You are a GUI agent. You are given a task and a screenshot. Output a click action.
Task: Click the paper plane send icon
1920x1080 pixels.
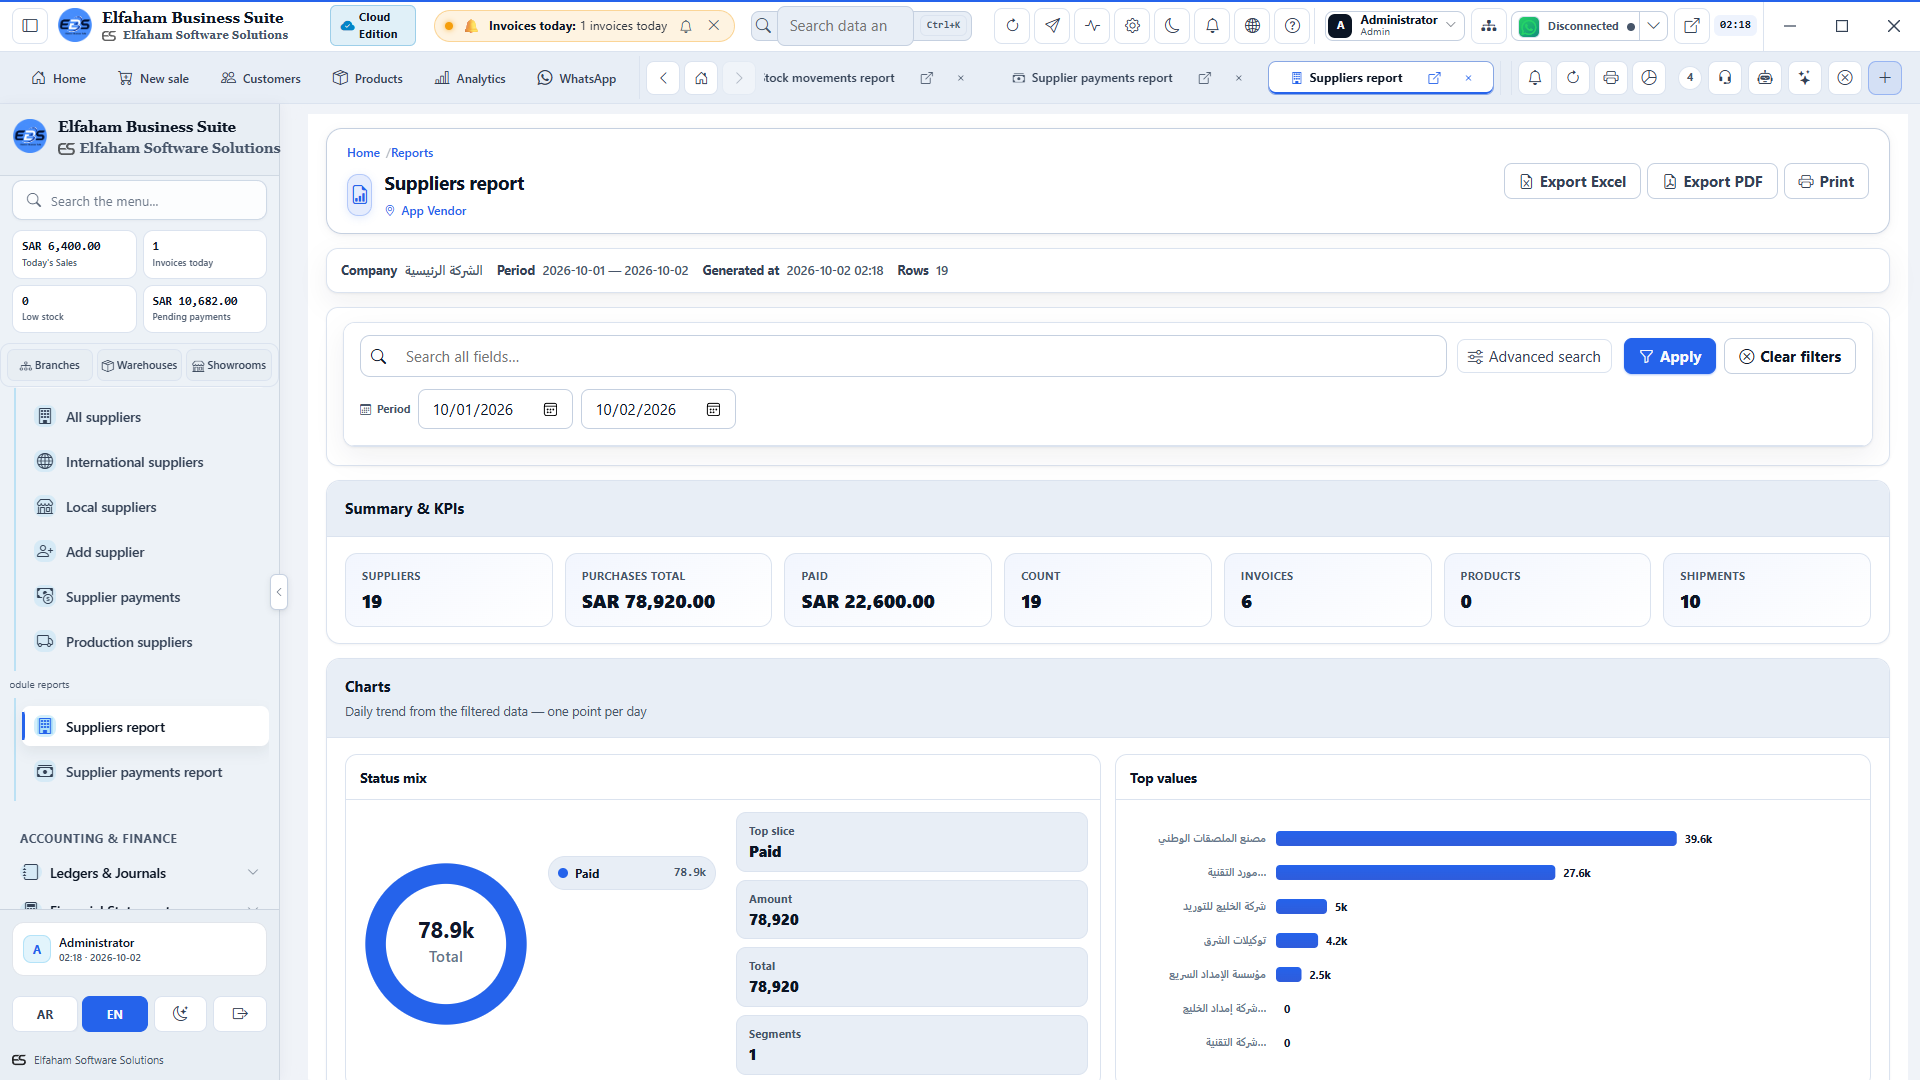coord(1052,26)
